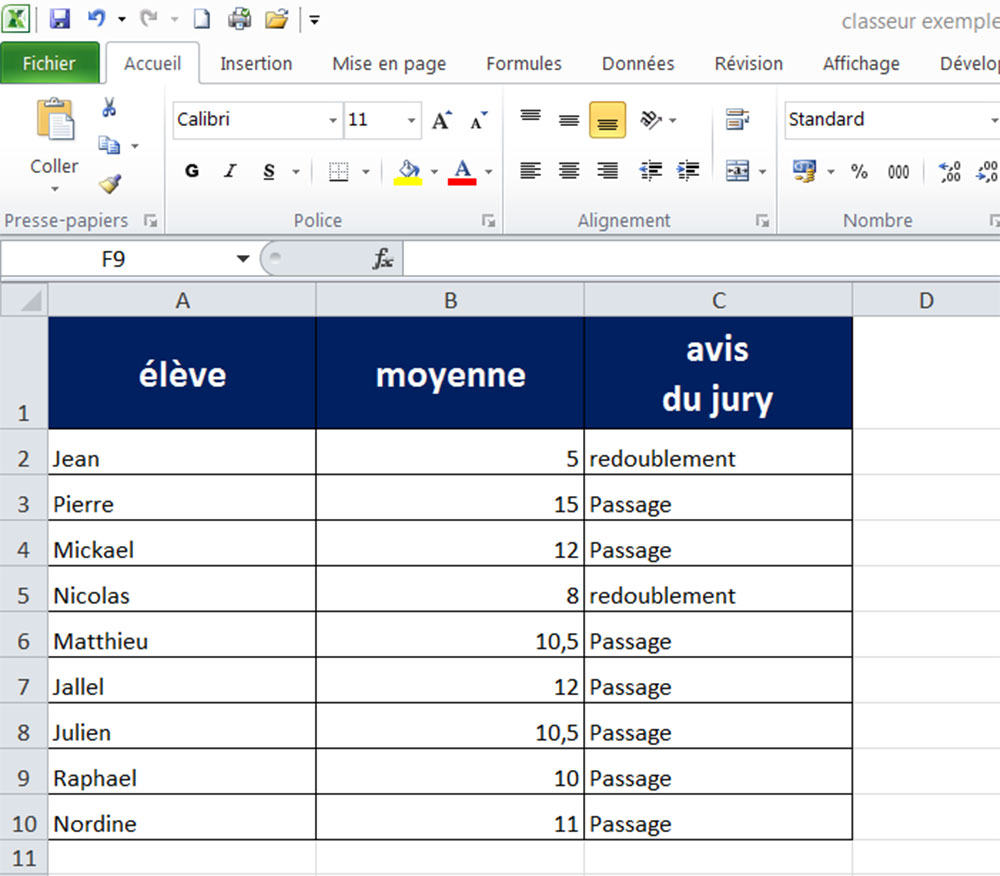The image size is (1000, 876).
Task: Open Presse-papiers dialog launcher
Action: click(151, 221)
